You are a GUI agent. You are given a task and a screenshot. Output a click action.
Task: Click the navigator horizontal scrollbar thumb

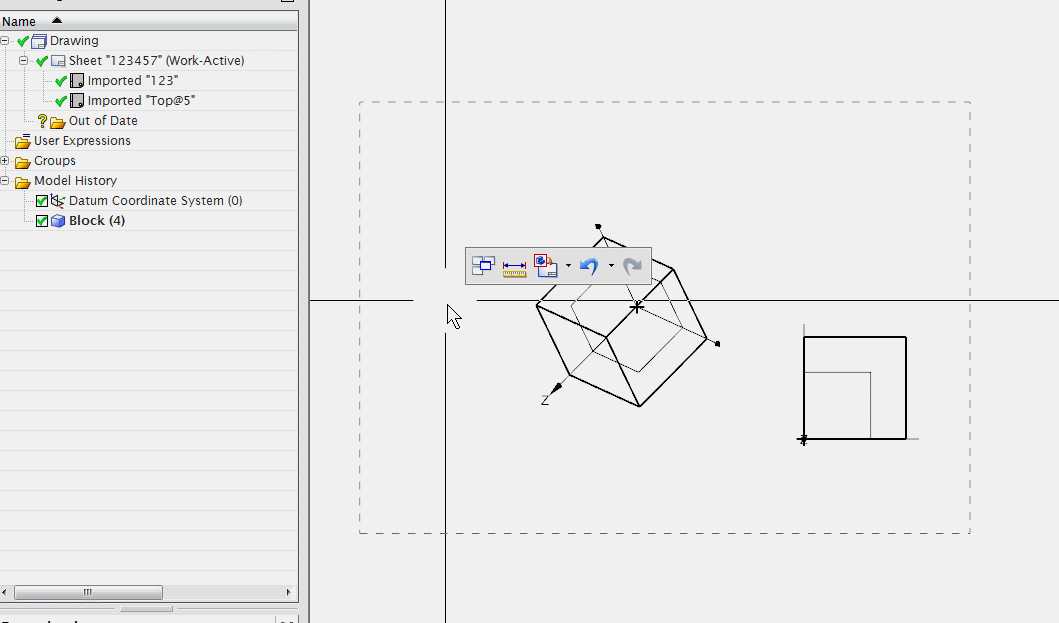tap(88, 593)
